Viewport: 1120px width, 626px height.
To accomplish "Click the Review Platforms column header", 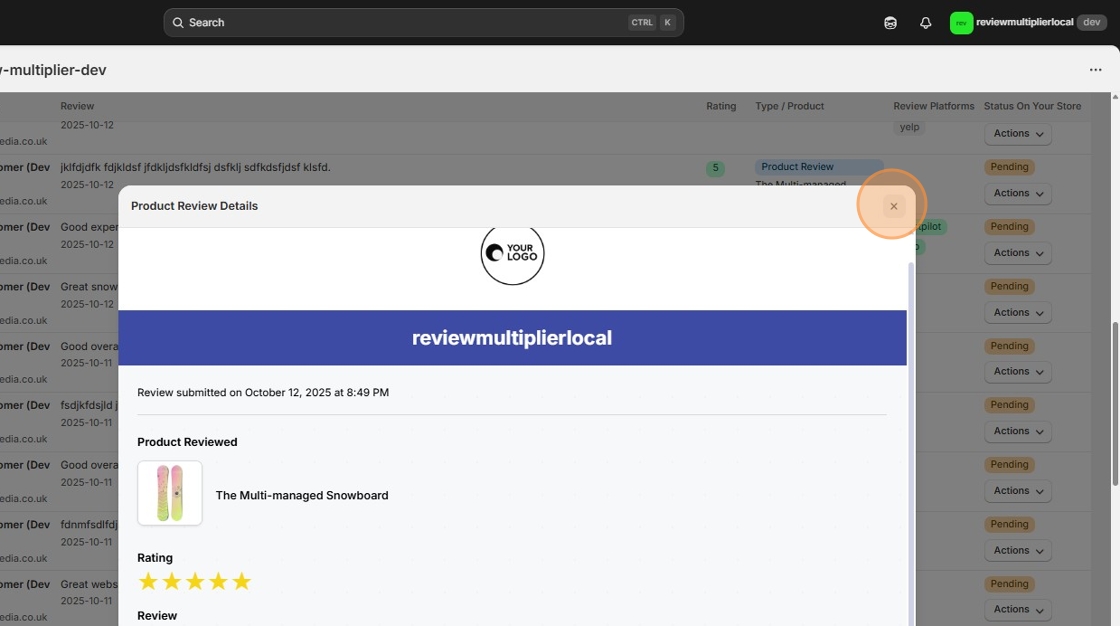I will [x=934, y=106].
